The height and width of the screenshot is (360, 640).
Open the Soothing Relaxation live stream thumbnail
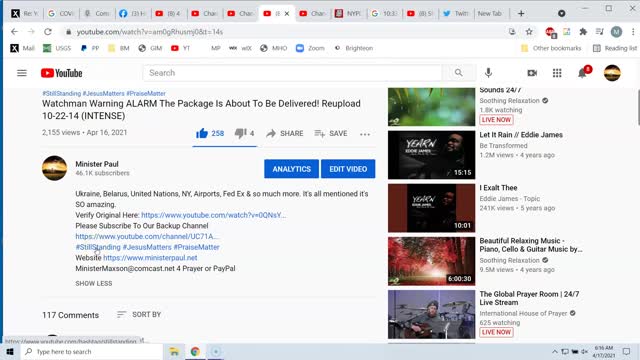(431, 107)
